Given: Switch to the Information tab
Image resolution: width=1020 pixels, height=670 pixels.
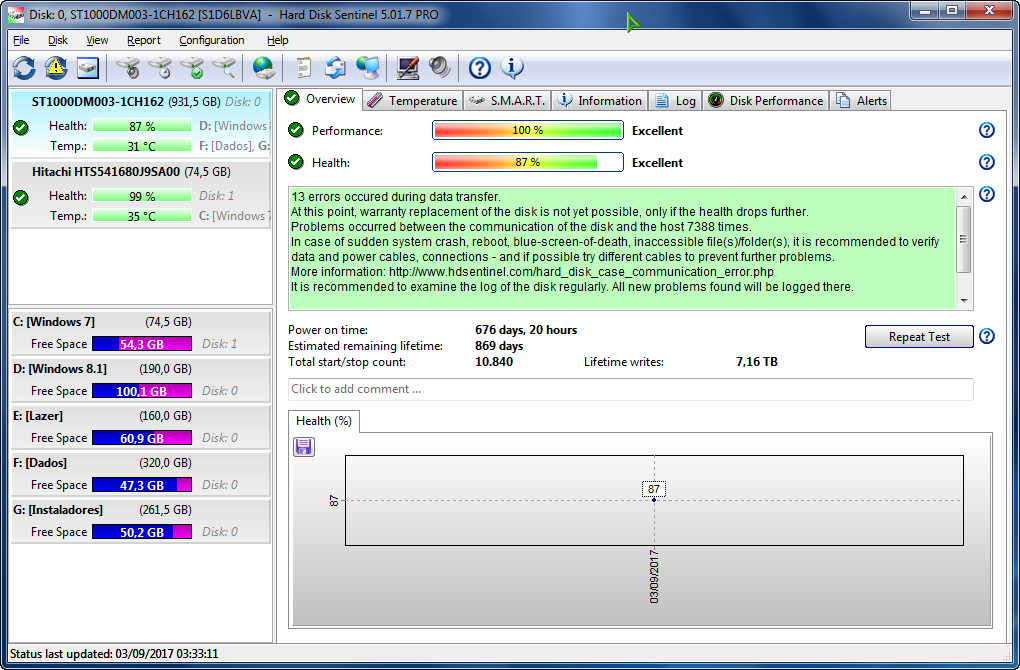Looking at the screenshot, I should tap(600, 100).
